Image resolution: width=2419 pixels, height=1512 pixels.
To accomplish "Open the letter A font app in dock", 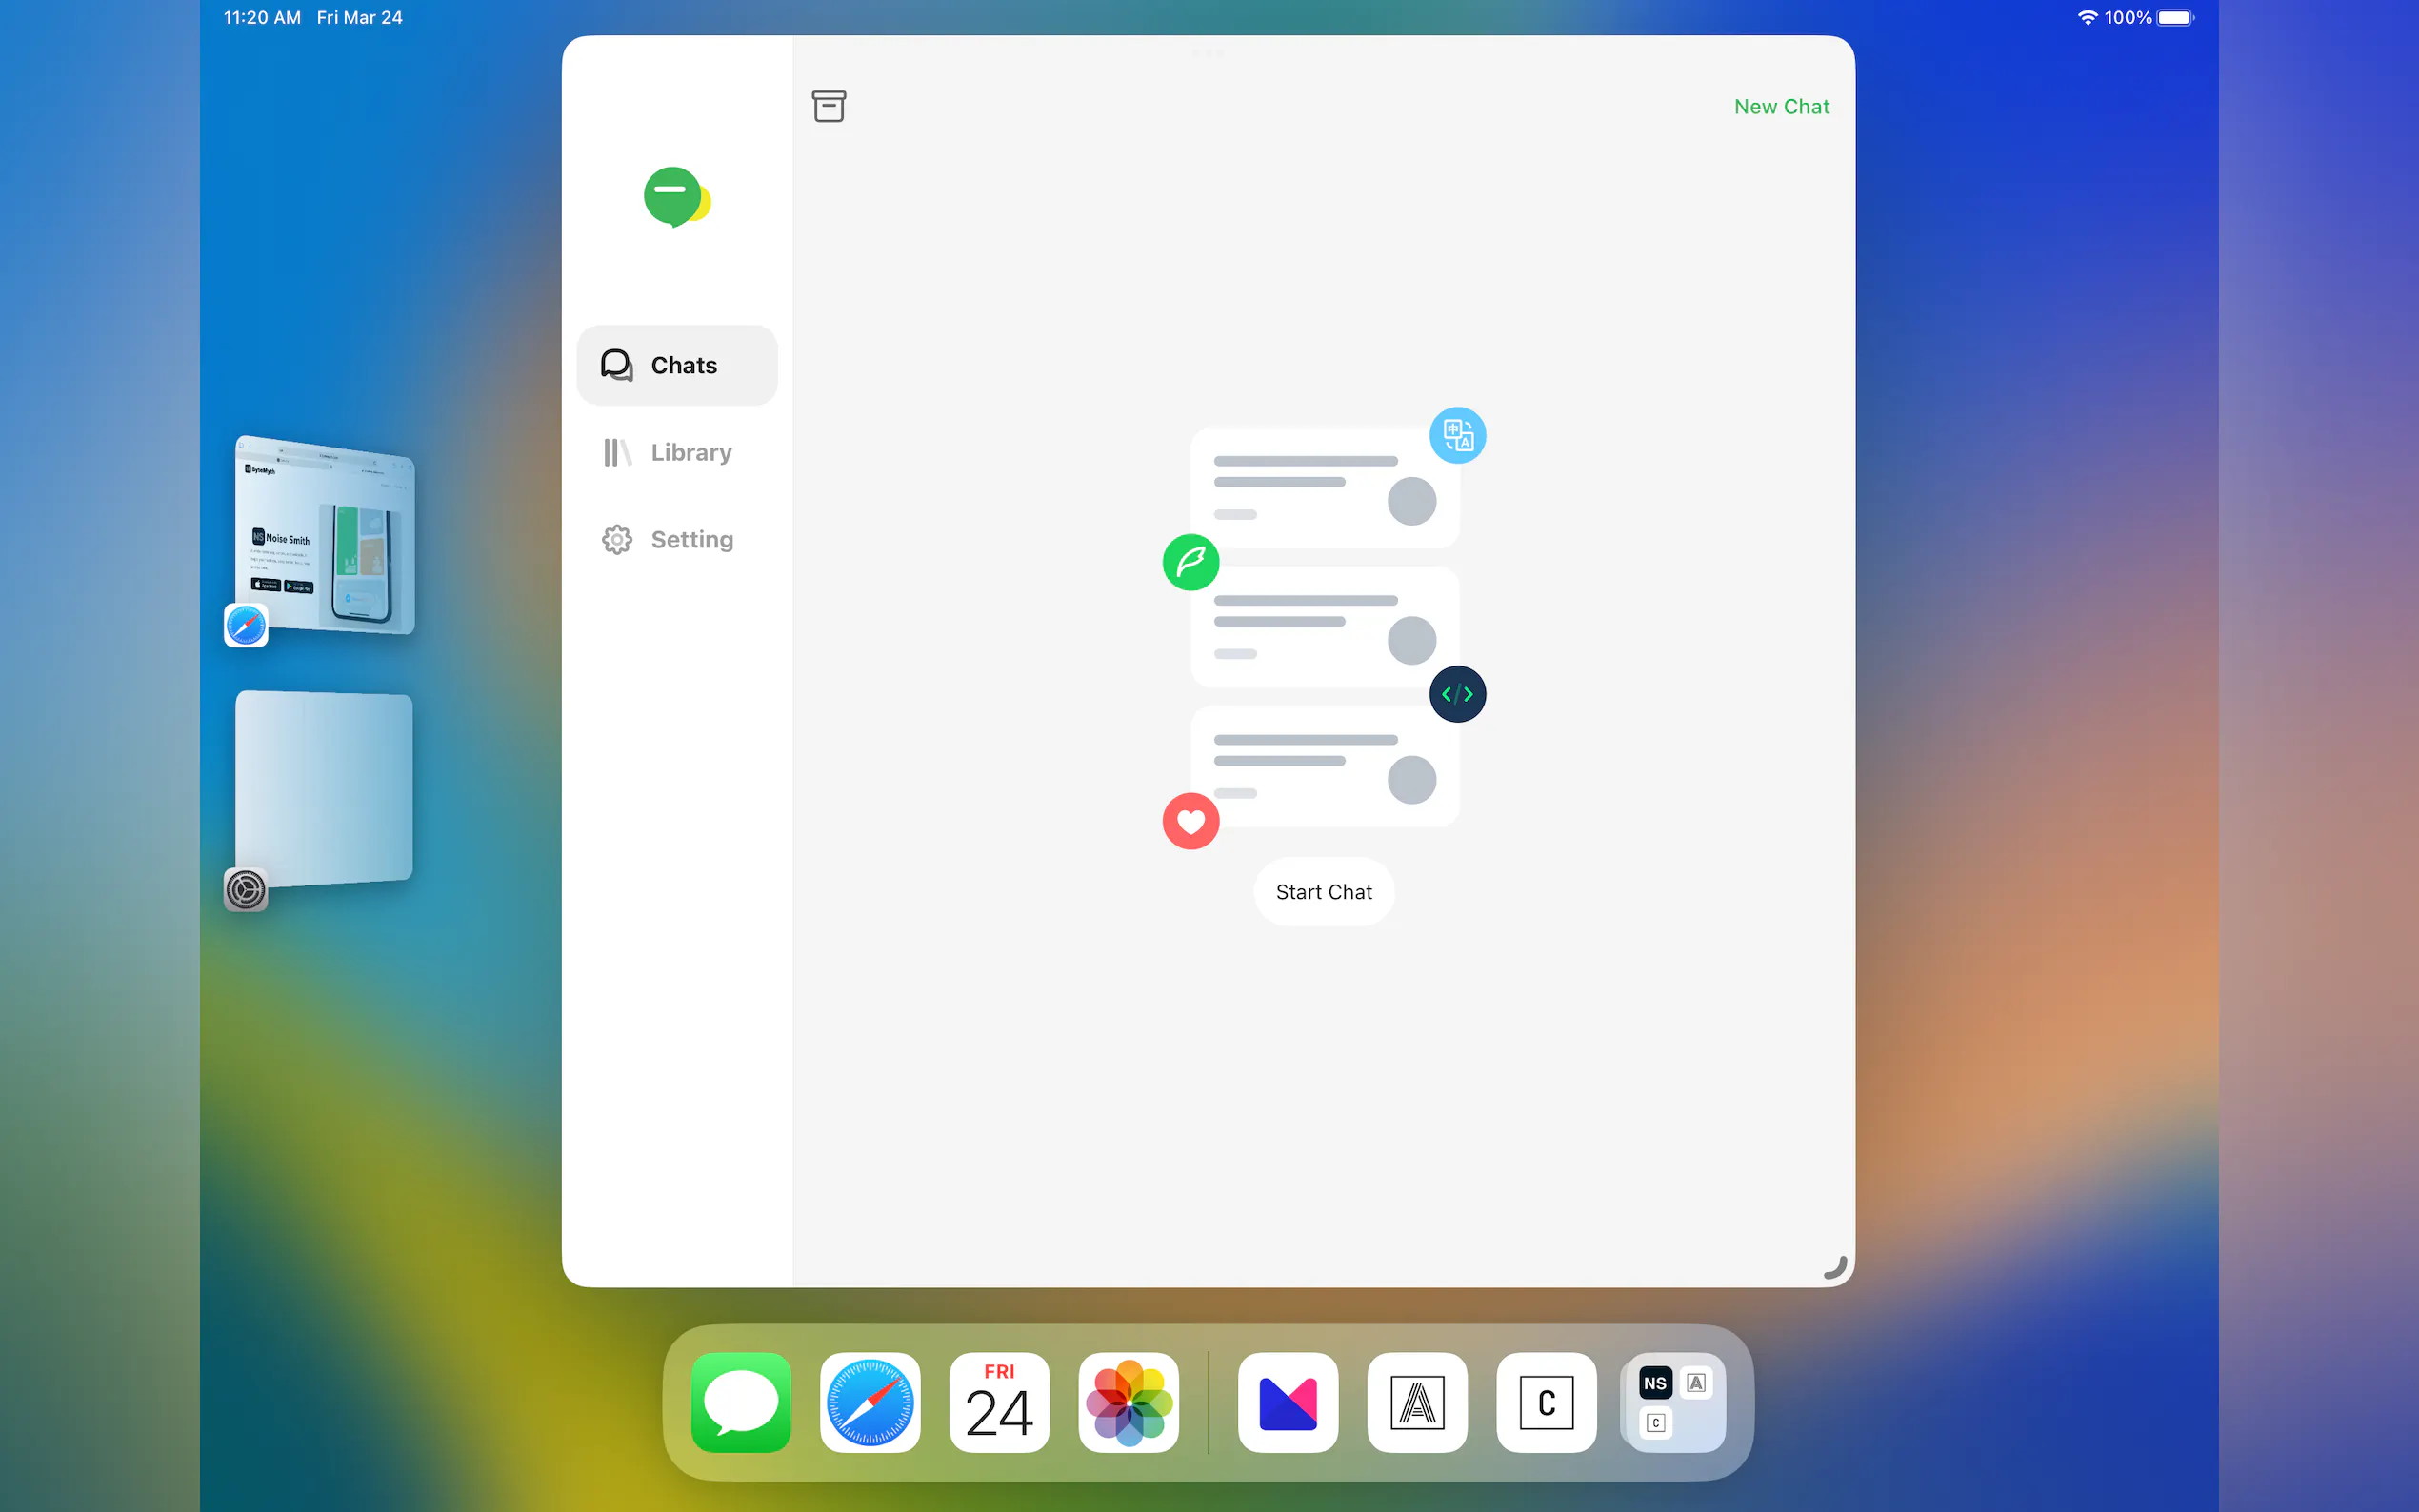I will coord(1416,1402).
